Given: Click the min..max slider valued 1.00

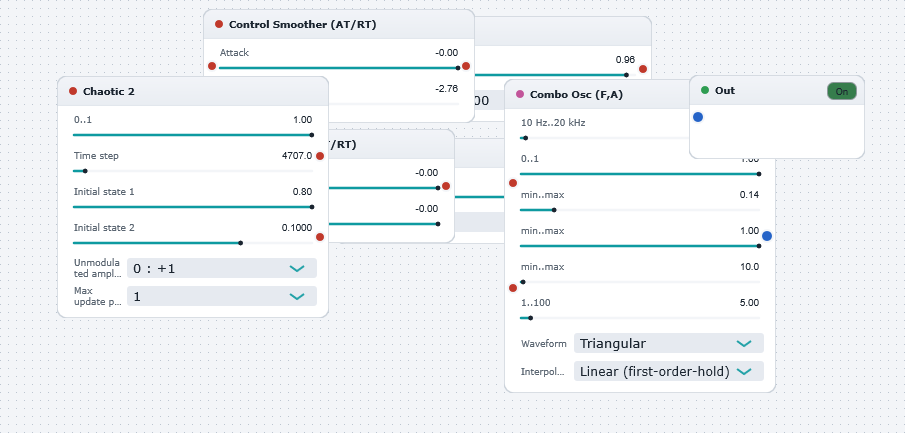Looking at the screenshot, I should pos(640,246).
